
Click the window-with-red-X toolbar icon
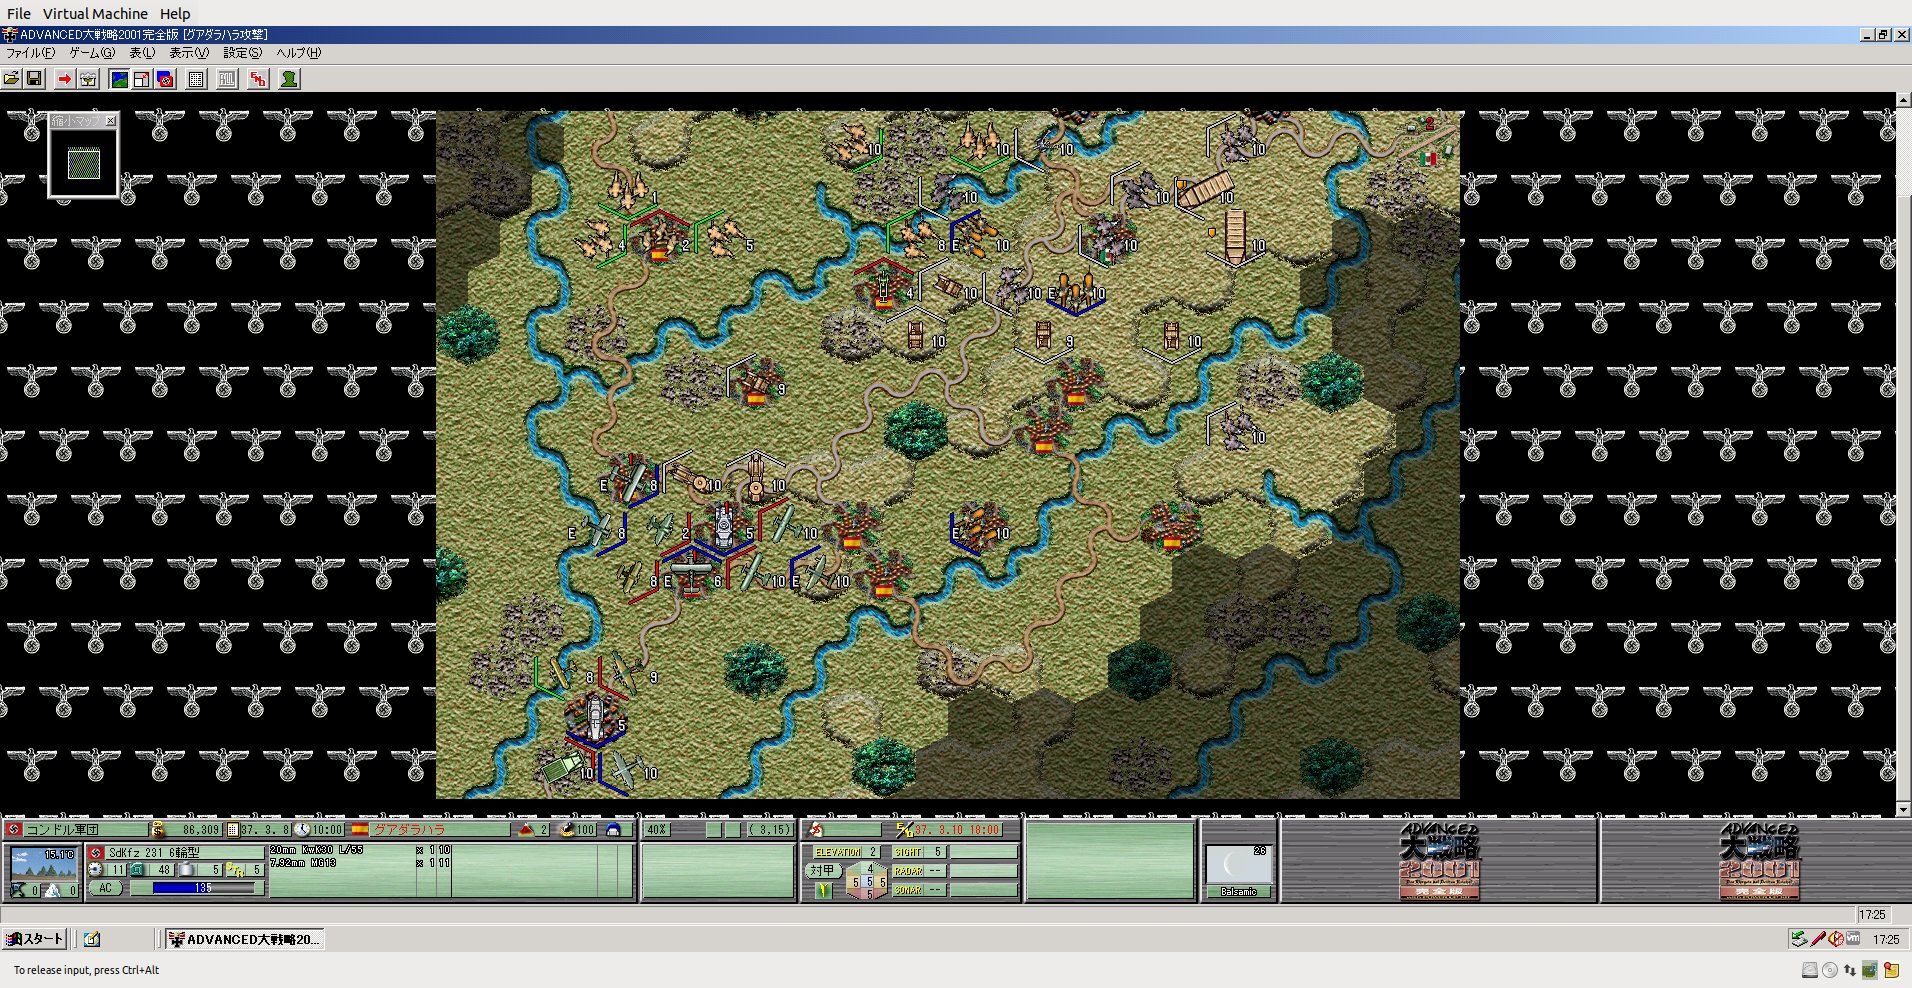[x=142, y=79]
